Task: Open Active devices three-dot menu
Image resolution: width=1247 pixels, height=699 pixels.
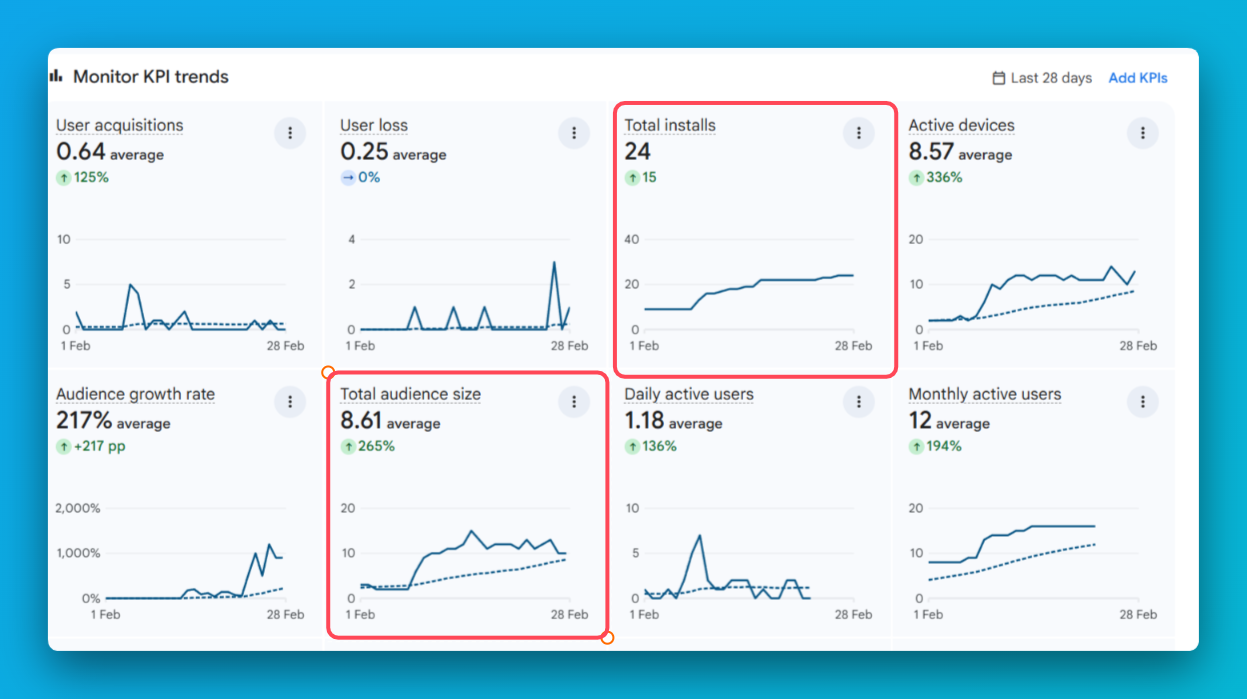Action: [x=1142, y=133]
